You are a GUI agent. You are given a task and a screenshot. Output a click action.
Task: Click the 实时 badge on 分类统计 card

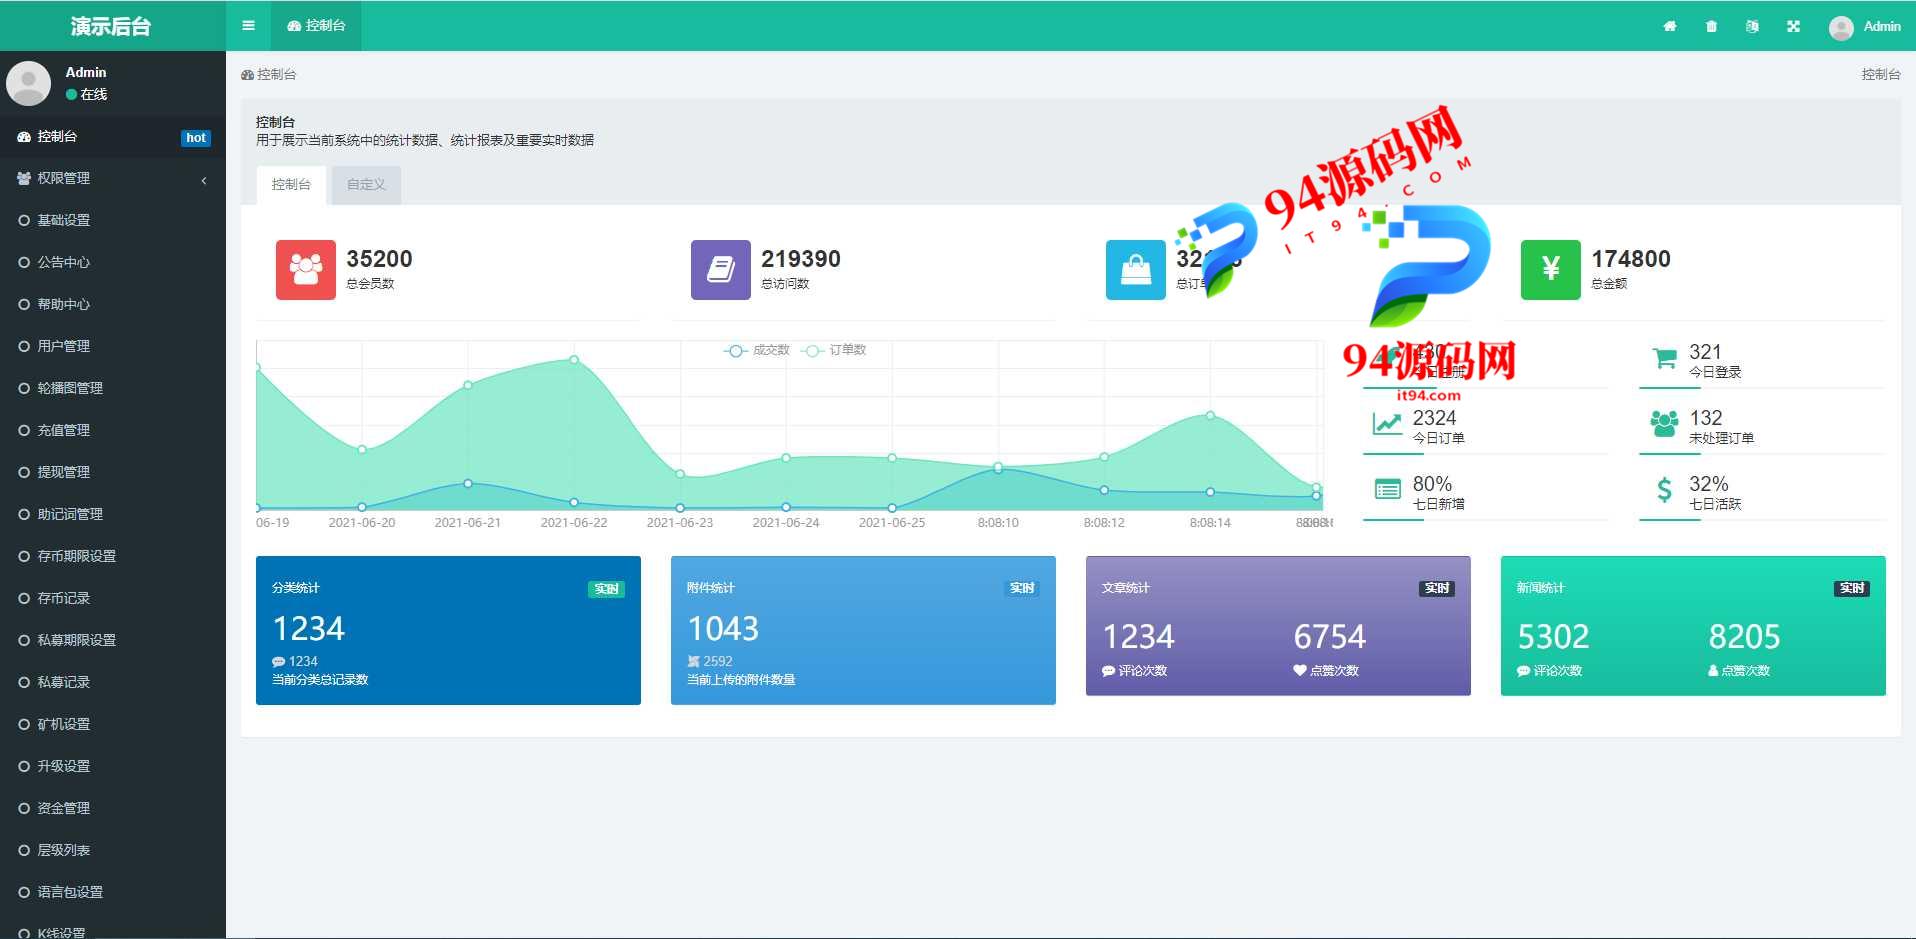(x=606, y=589)
